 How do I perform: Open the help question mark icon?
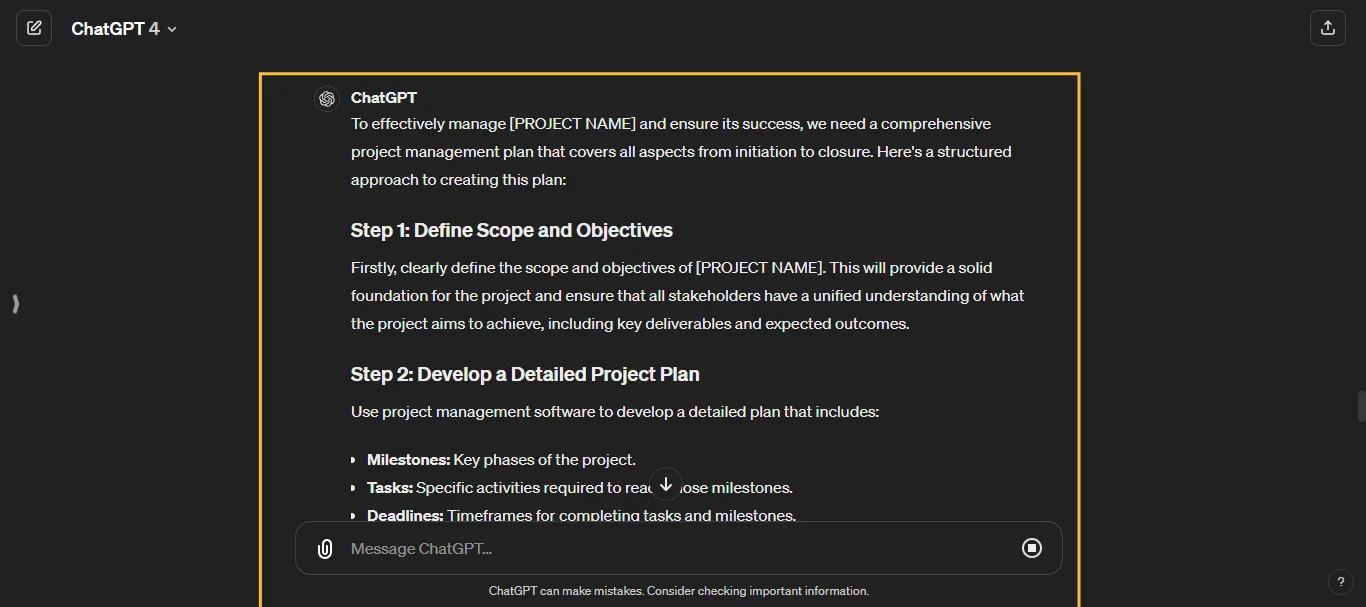1341,581
